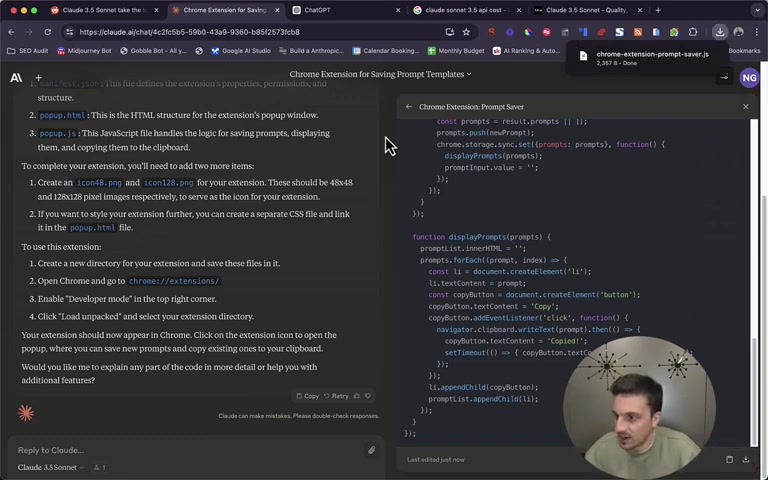Open the red S extension icon
This screenshot has width=768, height=480.
point(491,32)
